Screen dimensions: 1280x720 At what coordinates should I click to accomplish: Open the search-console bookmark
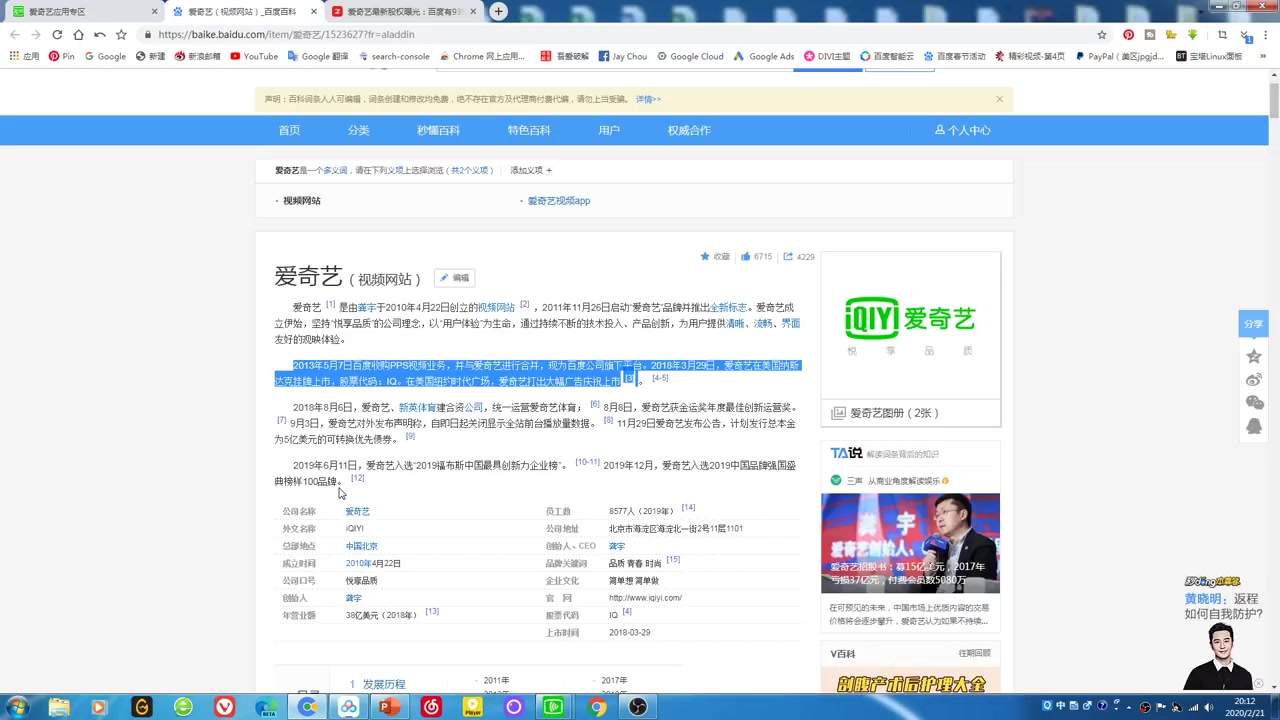pos(394,56)
